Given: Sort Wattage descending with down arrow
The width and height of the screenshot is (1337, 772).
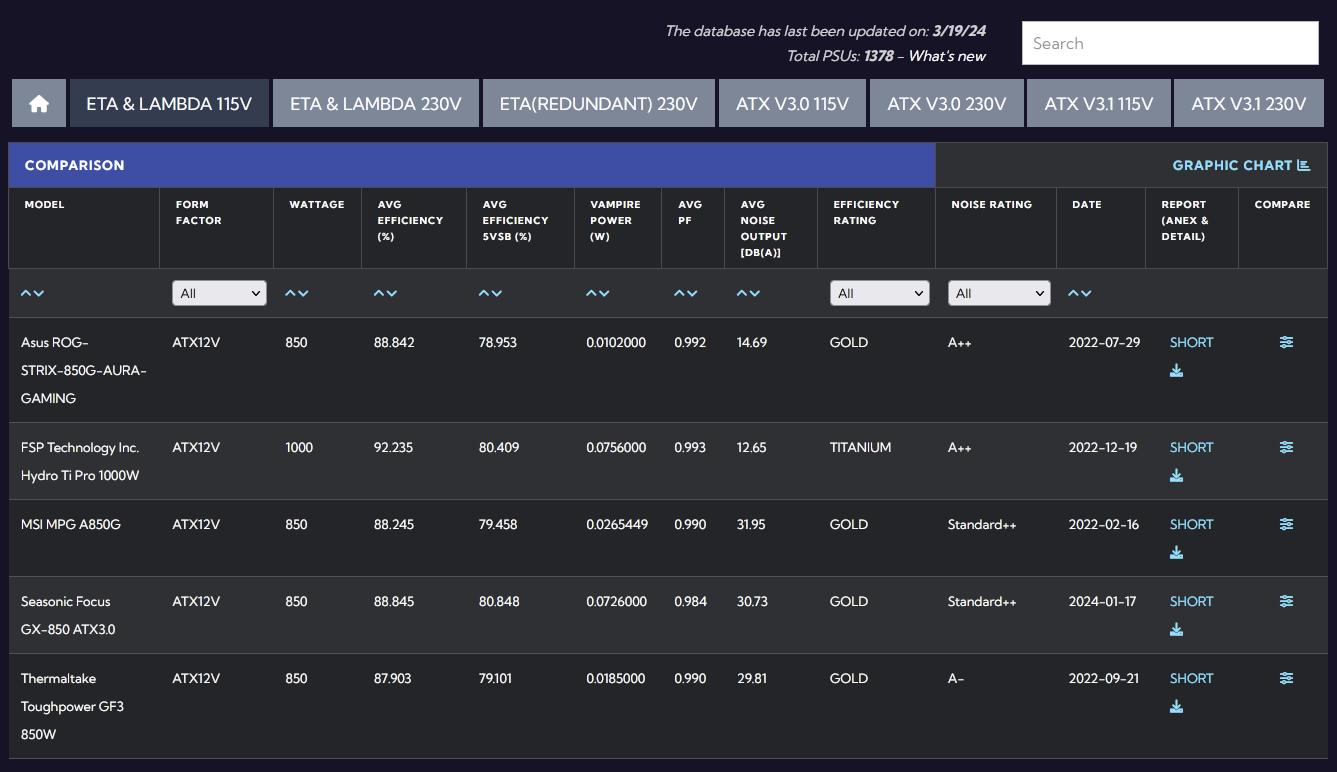Looking at the screenshot, I should click(303, 293).
